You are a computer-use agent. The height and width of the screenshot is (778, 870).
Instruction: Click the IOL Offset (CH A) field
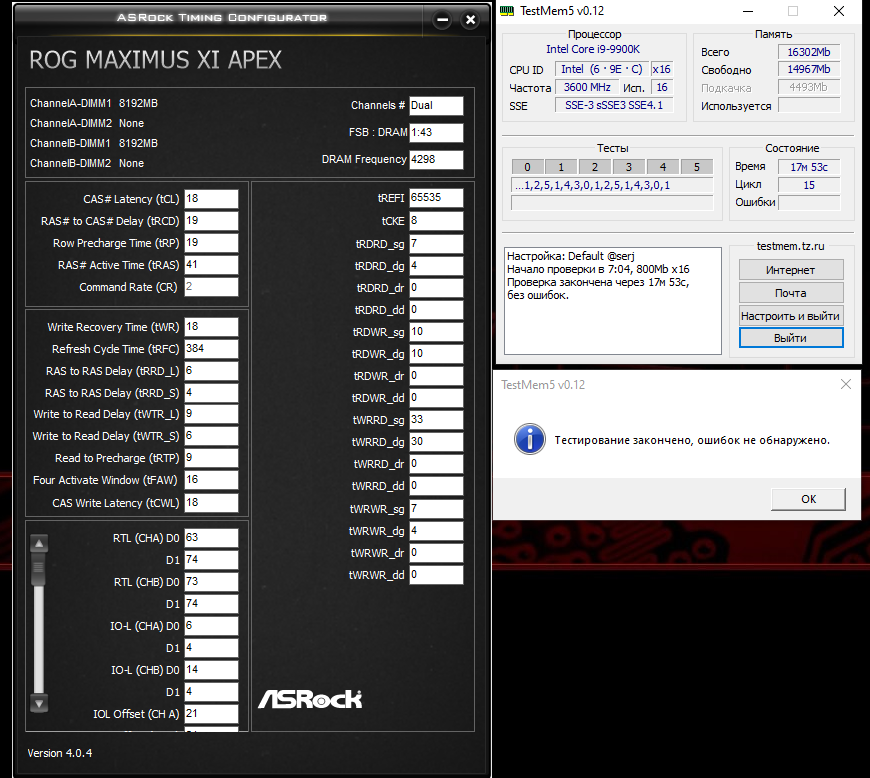point(211,714)
